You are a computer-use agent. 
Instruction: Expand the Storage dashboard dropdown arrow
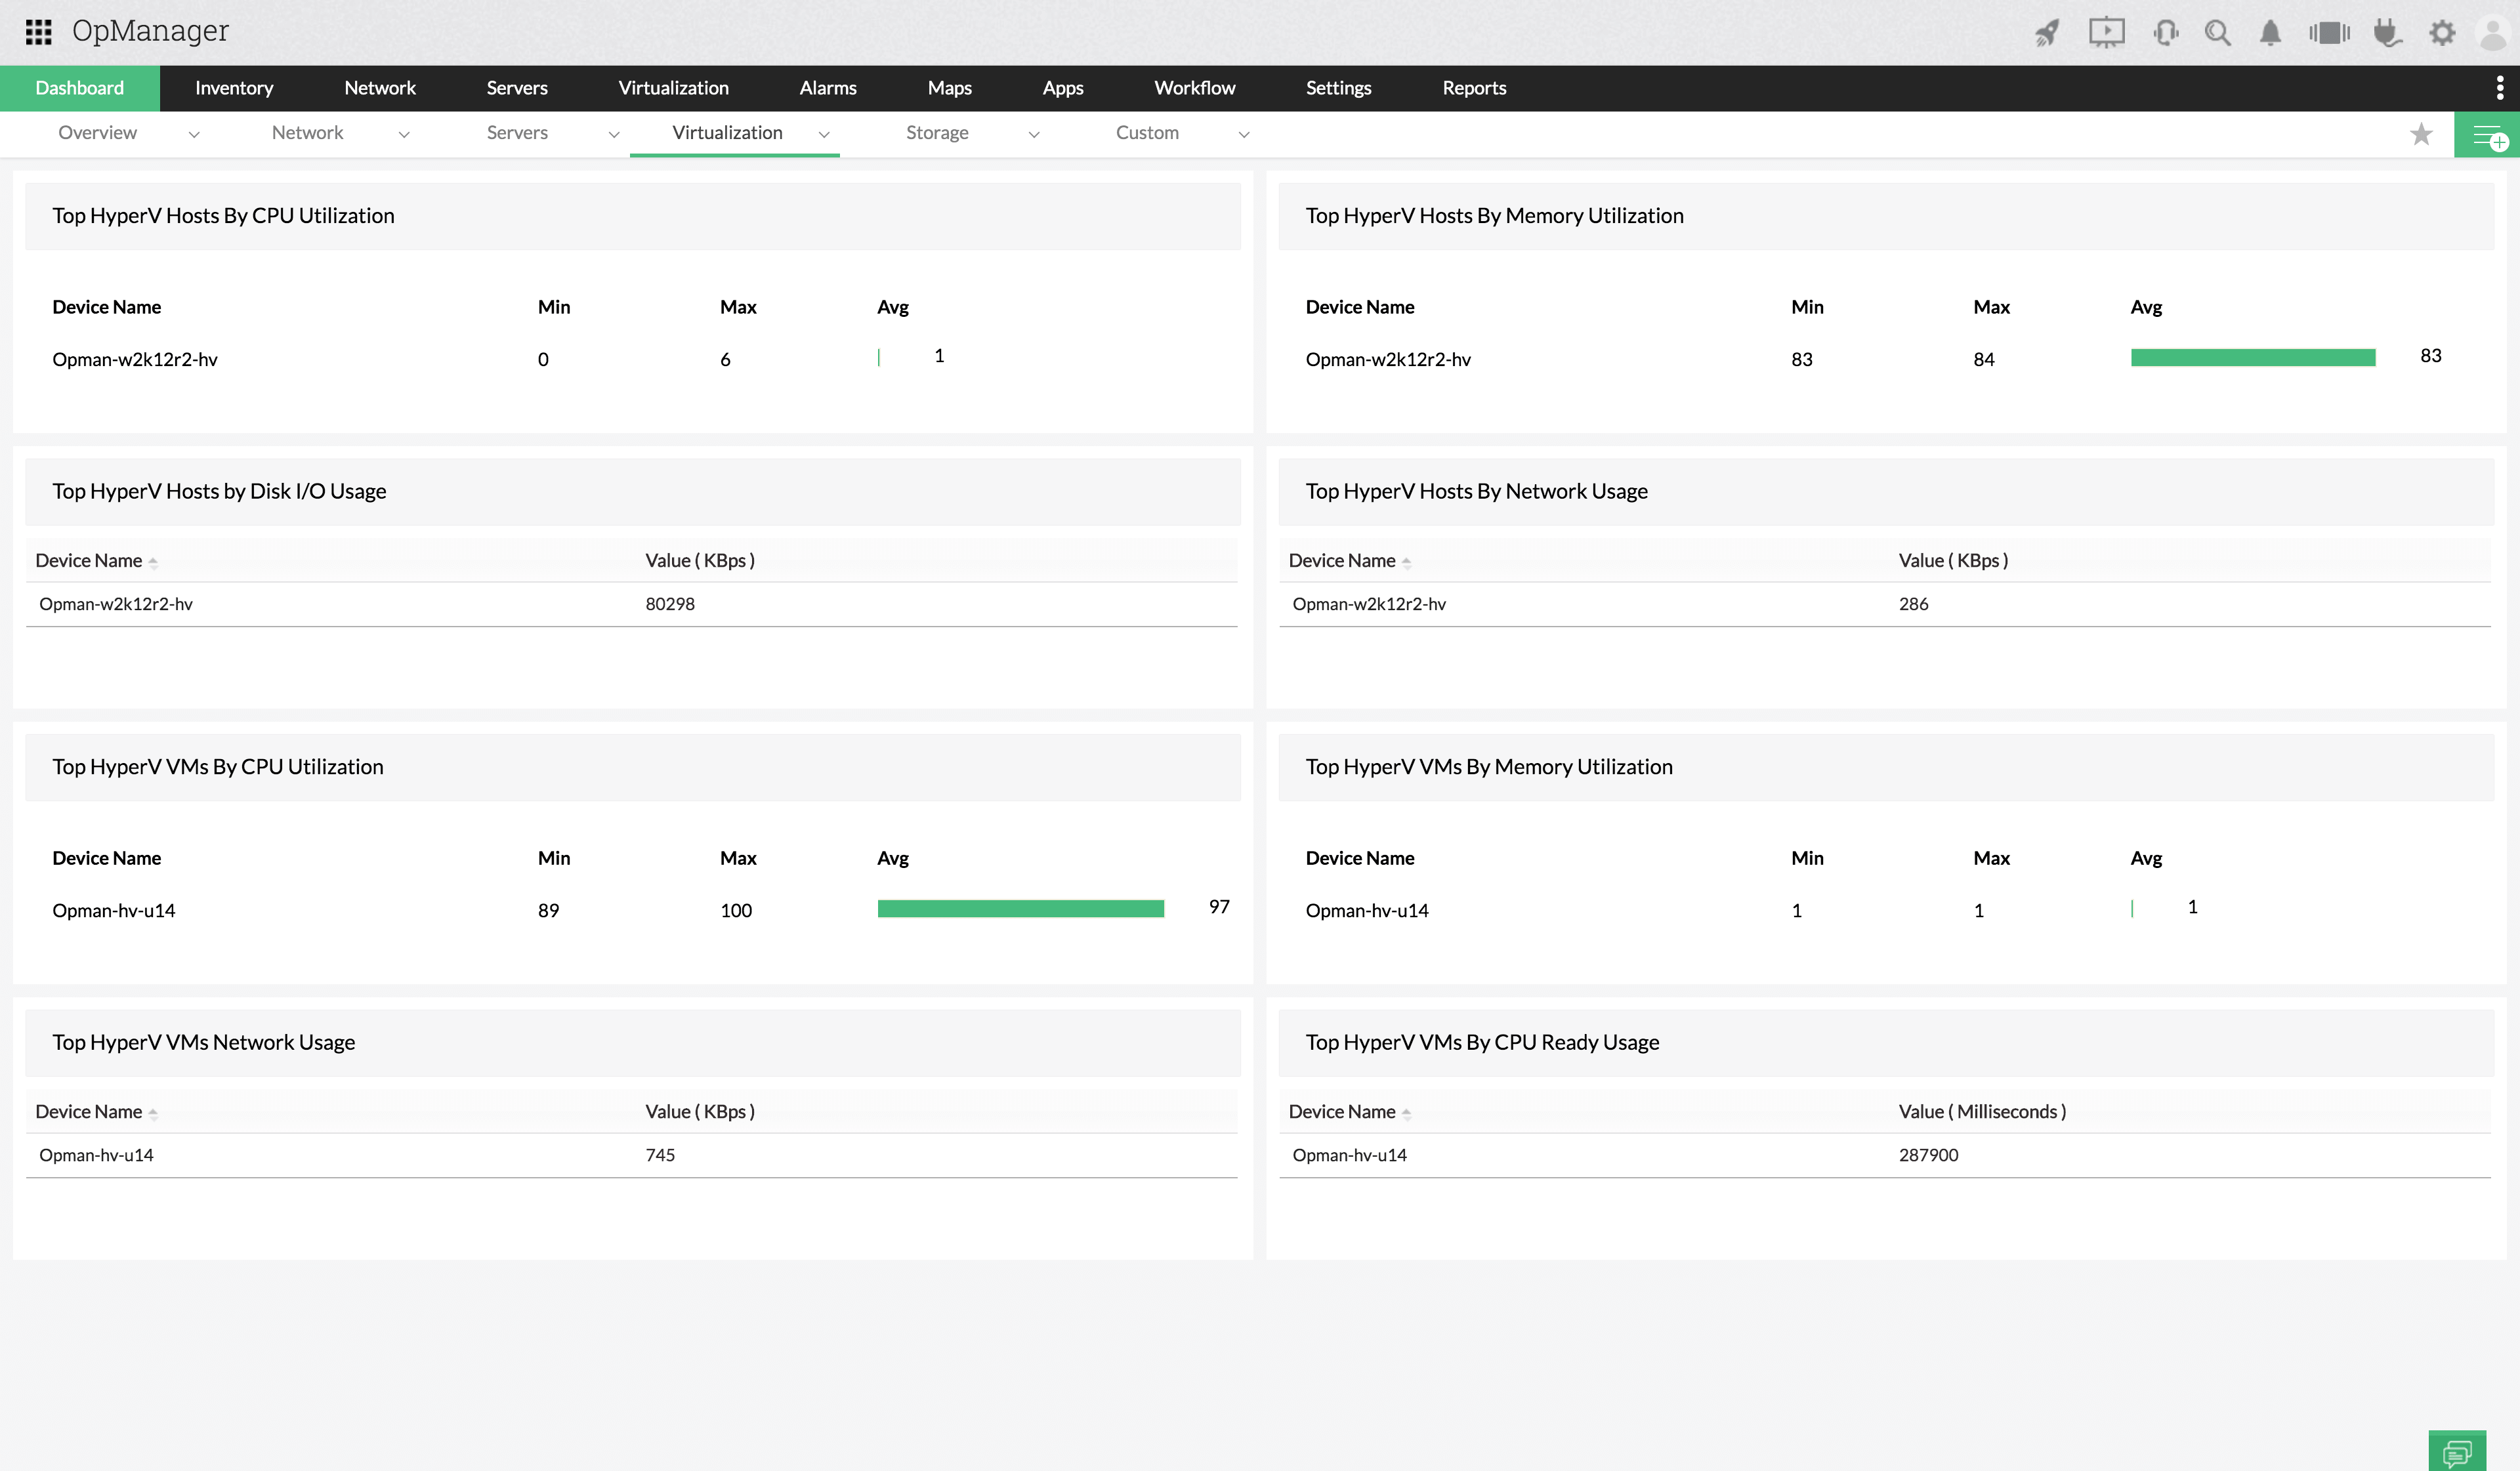click(x=1034, y=134)
